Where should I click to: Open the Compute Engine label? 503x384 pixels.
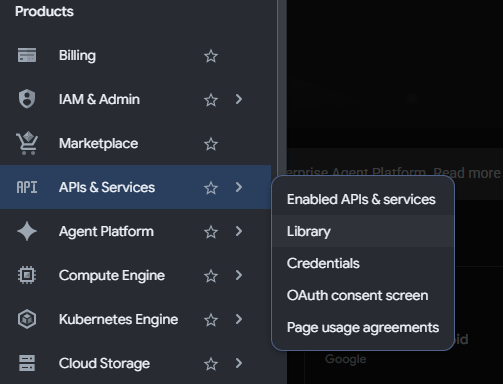point(112,276)
